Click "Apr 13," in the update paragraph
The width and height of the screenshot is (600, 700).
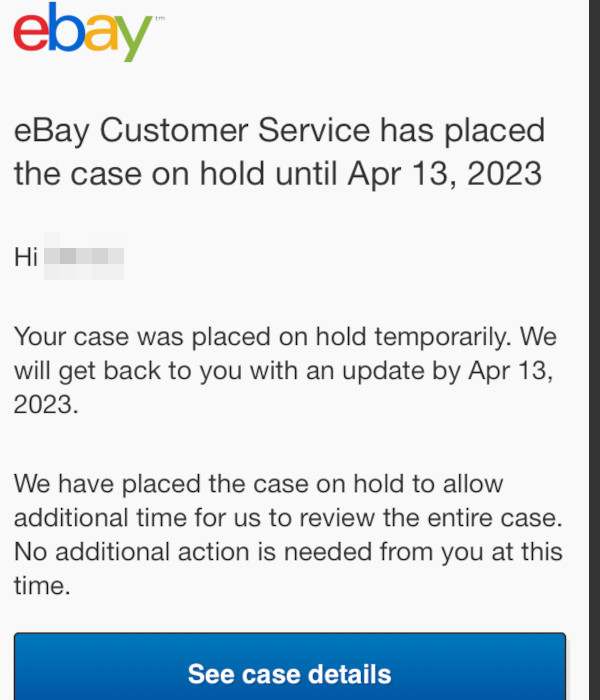pos(511,371)
